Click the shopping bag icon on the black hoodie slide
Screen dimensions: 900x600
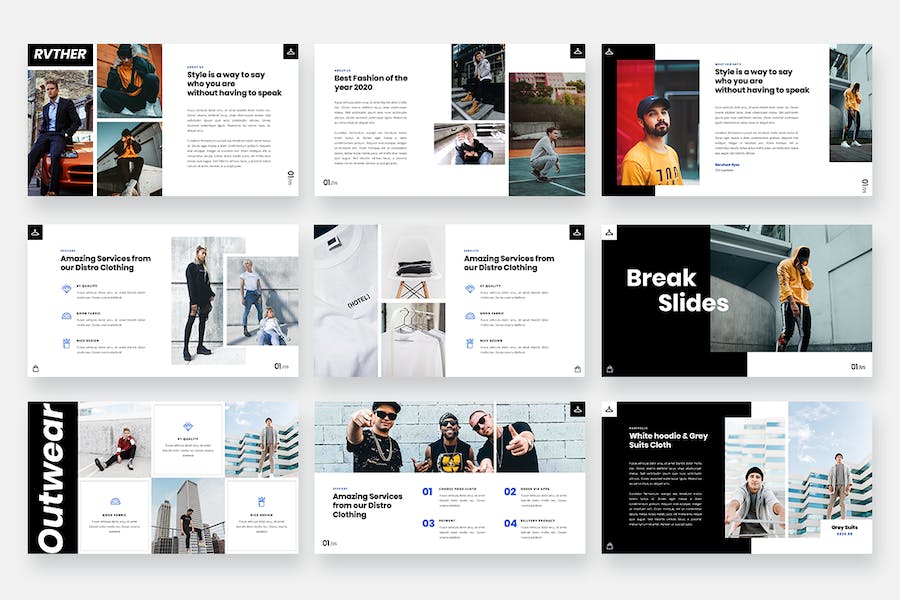[609, 548]
